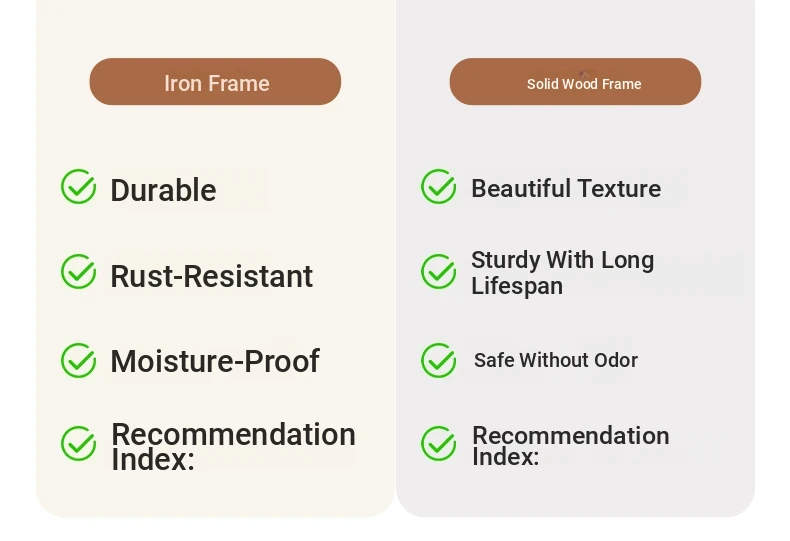Click the Durable feature text

(x=163, y=190)
